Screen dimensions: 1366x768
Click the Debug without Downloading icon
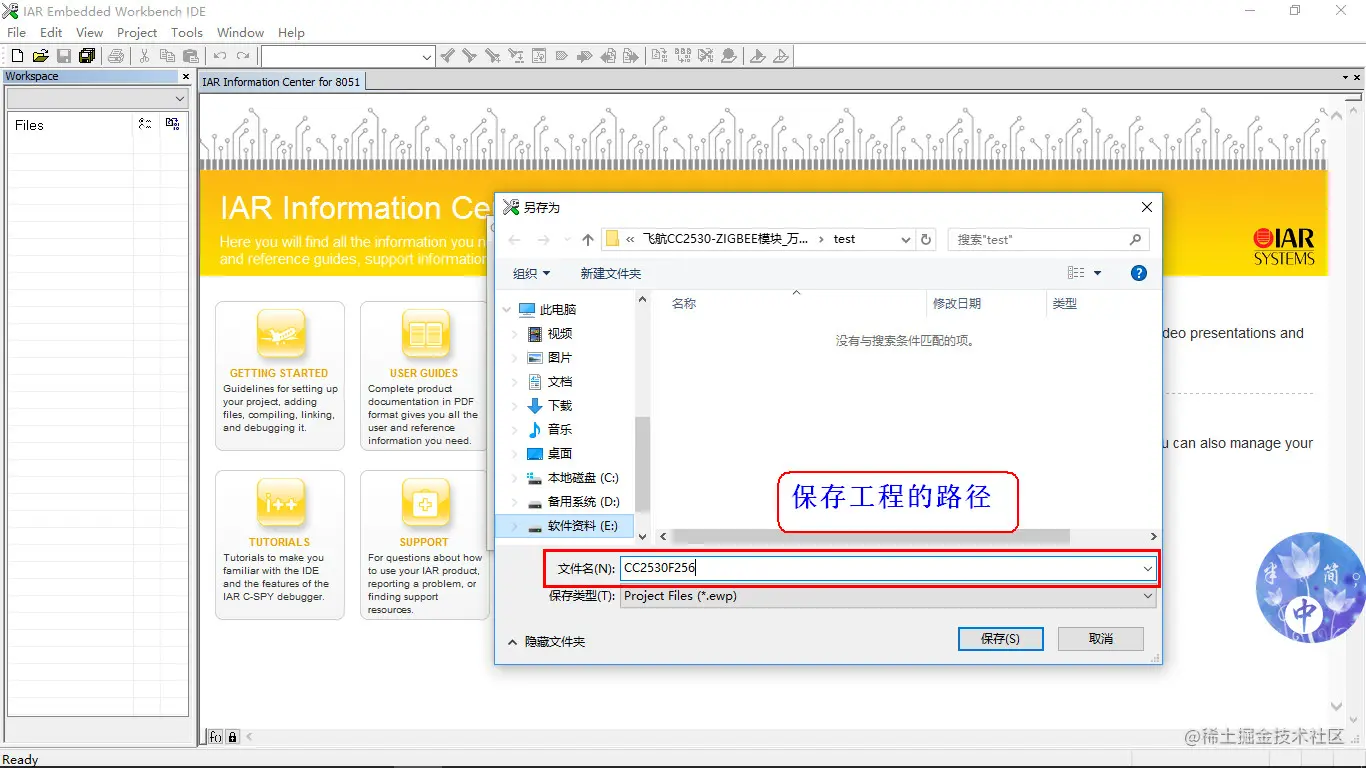tap(780, 56)
